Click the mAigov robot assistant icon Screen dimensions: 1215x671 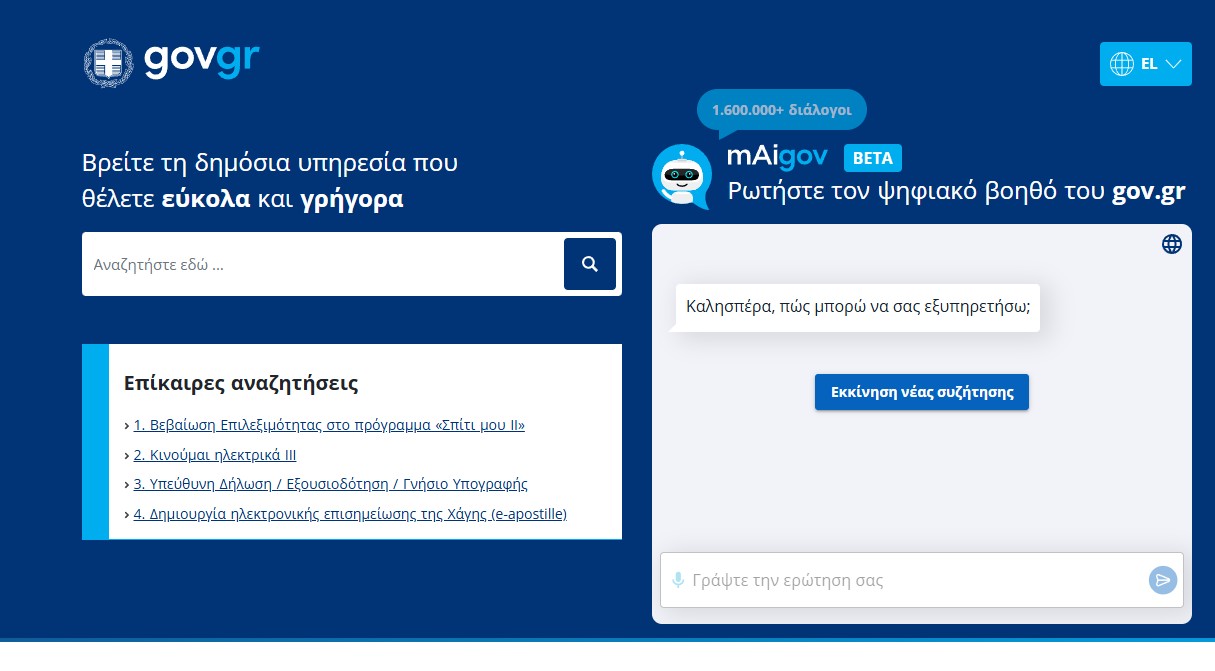[681, 176]
